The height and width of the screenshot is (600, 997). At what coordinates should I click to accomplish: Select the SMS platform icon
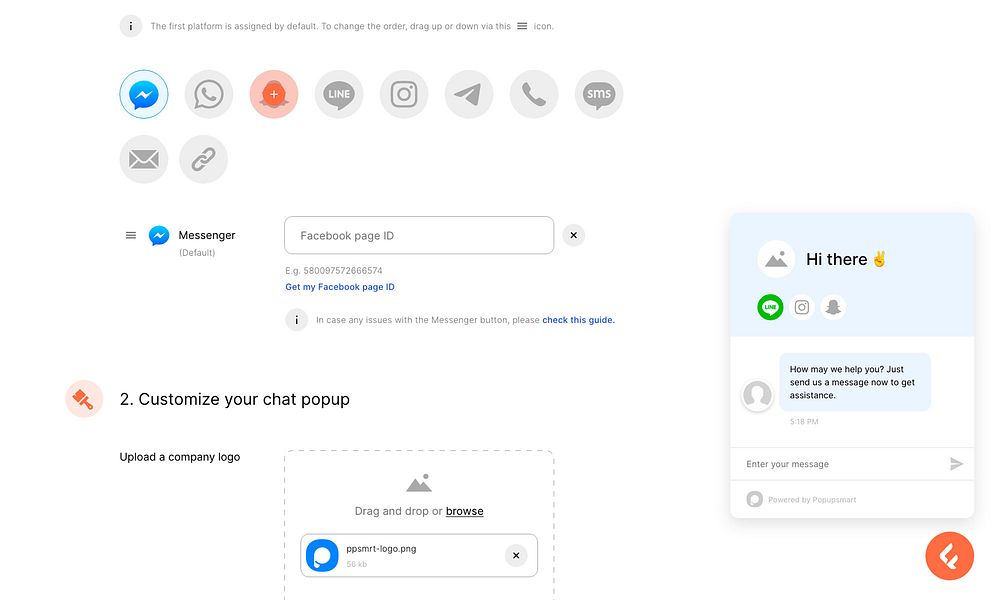tap(598, 93)
